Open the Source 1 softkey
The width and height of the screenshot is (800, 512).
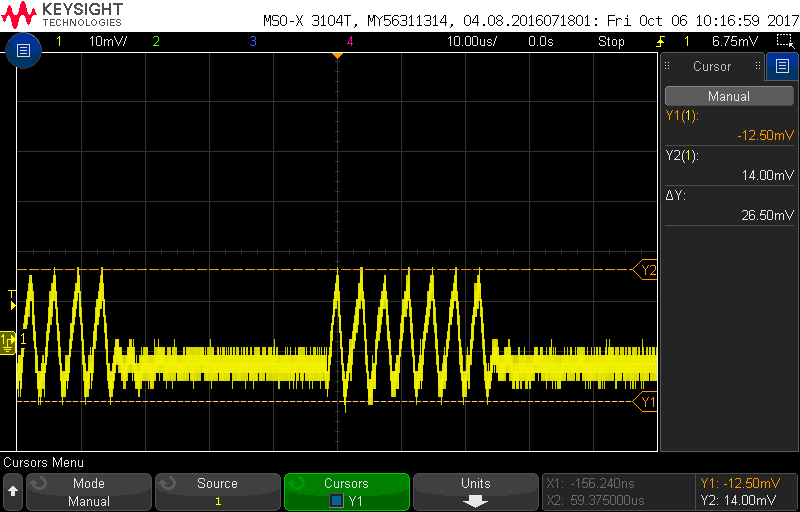point(218,492)
